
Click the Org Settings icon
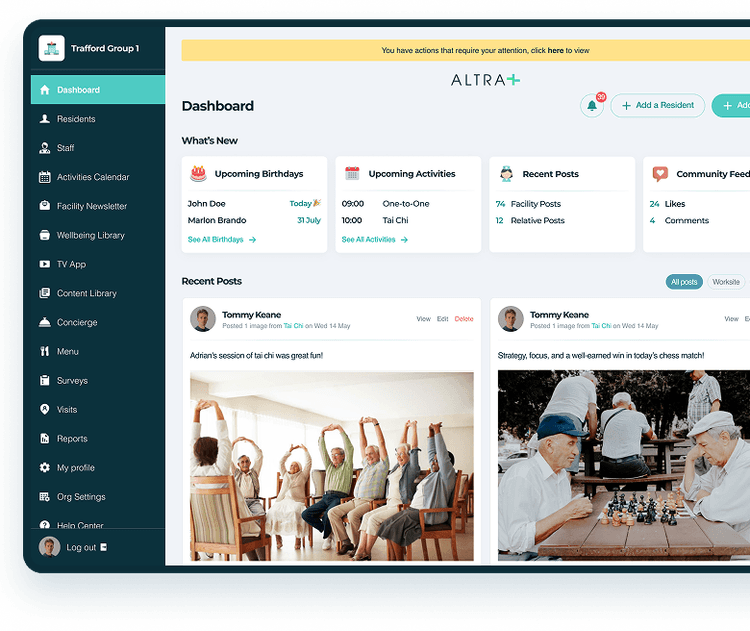[44, 497]
